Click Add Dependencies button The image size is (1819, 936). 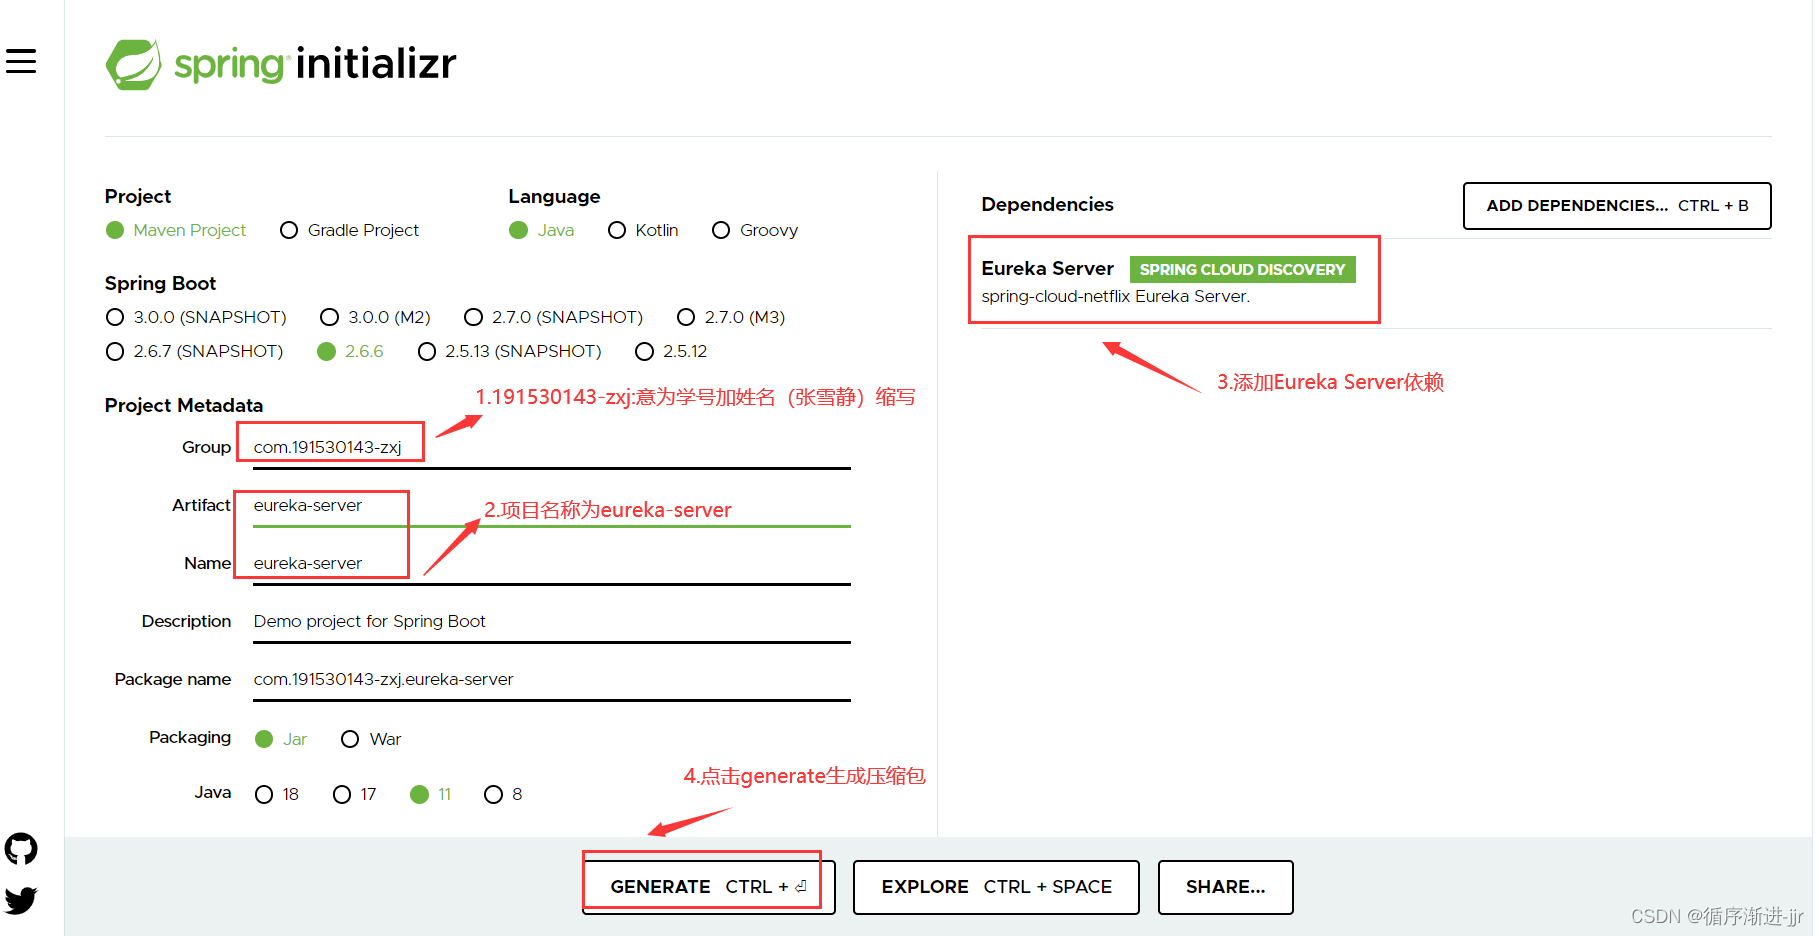click(1617, 206)
